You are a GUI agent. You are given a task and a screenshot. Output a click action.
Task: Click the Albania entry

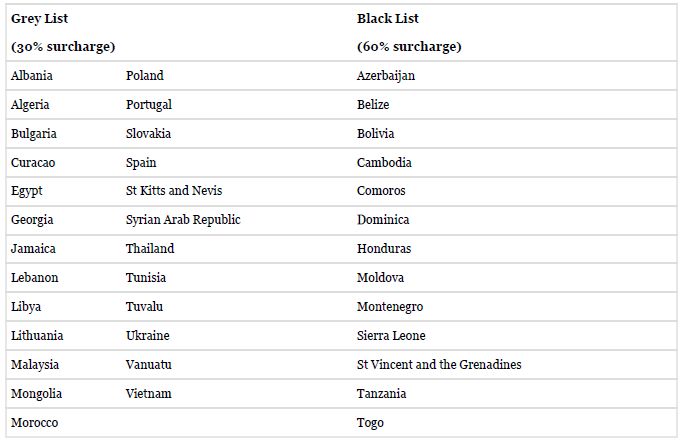(x=32, y=75)
